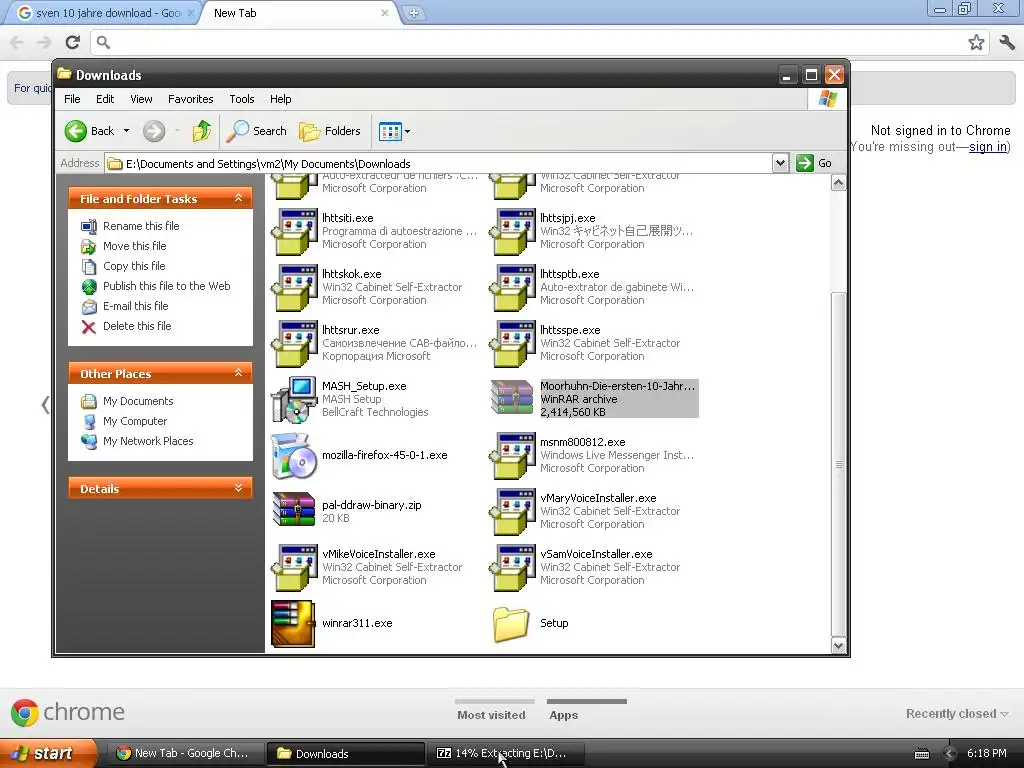Click the green Go button
The image size is (1024, 768).
point(814,163)
